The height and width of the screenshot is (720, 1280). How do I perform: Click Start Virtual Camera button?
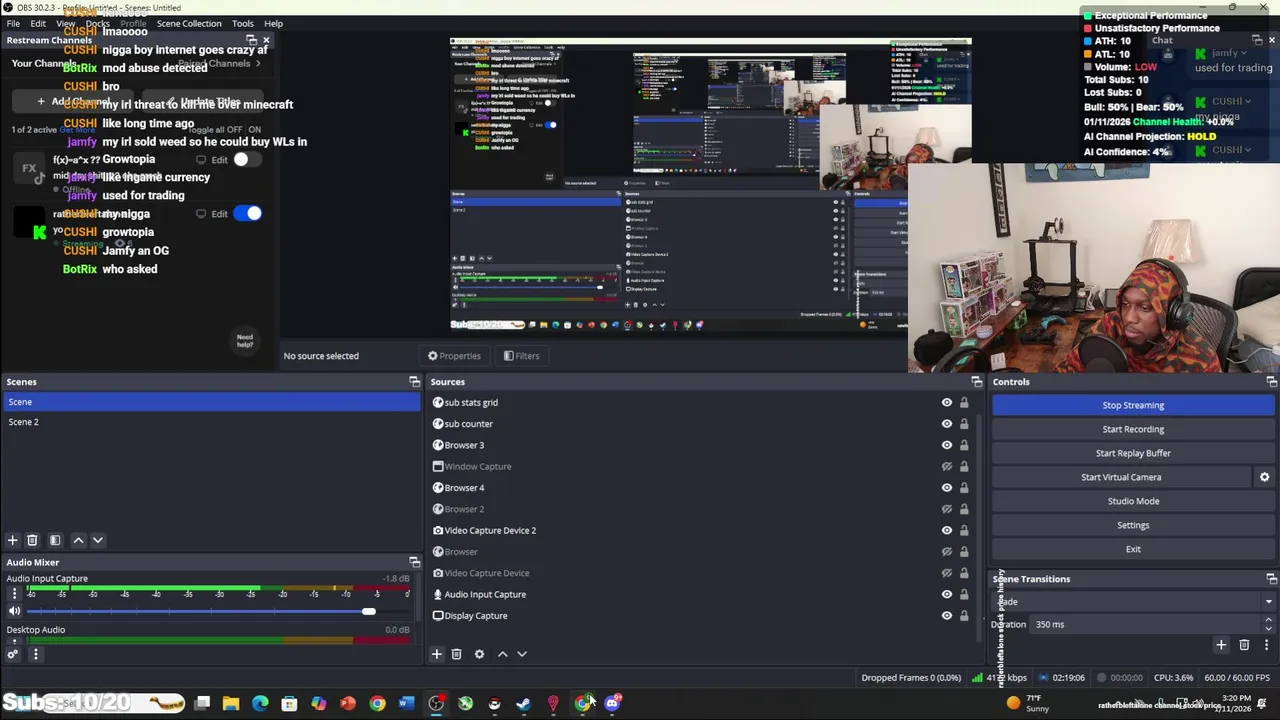click(1121, 477)
